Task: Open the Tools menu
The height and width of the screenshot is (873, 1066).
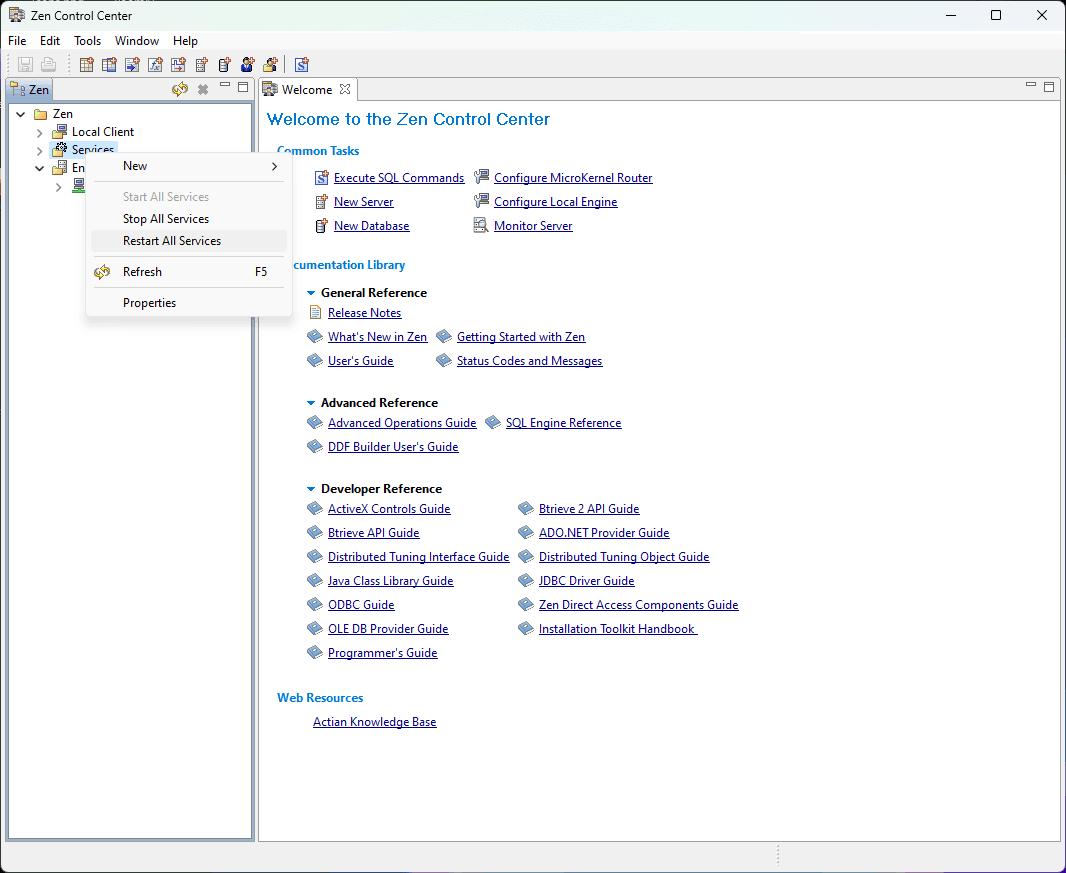Action: click(87, 41)
